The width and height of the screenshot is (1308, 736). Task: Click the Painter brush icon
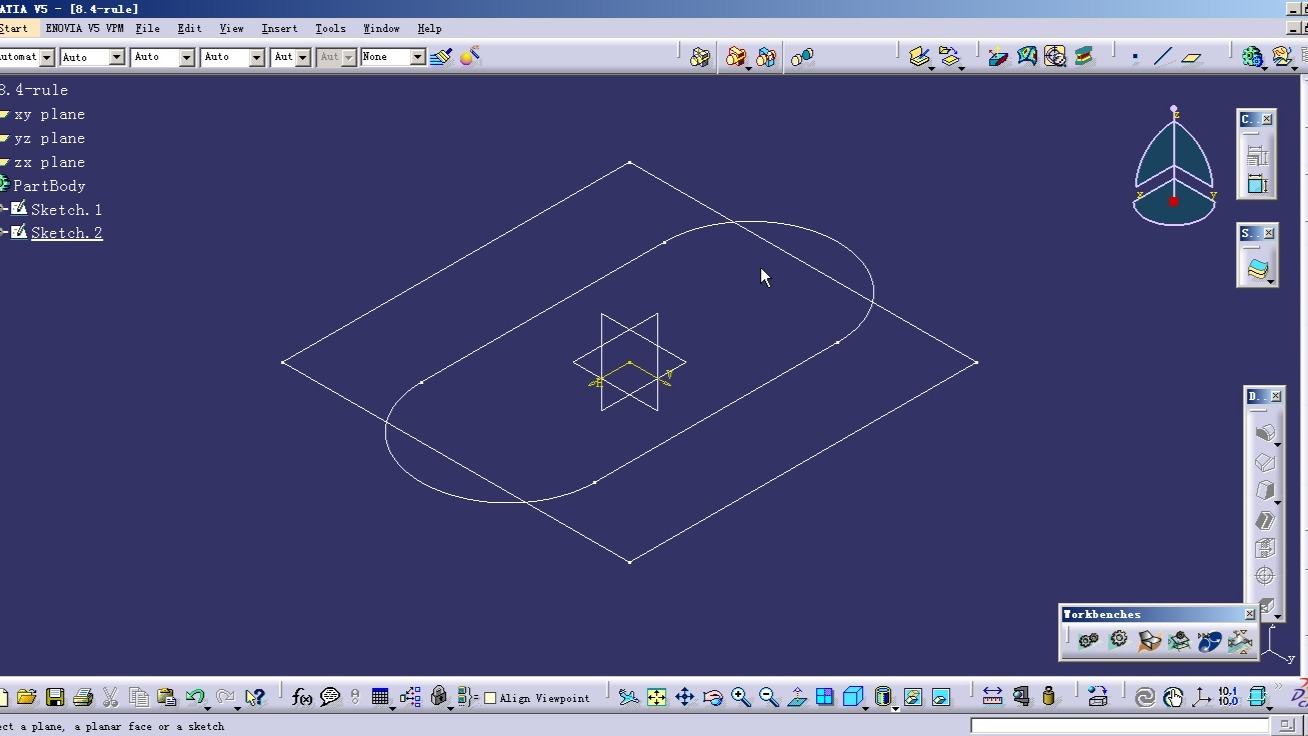click(x=441, y=56)
